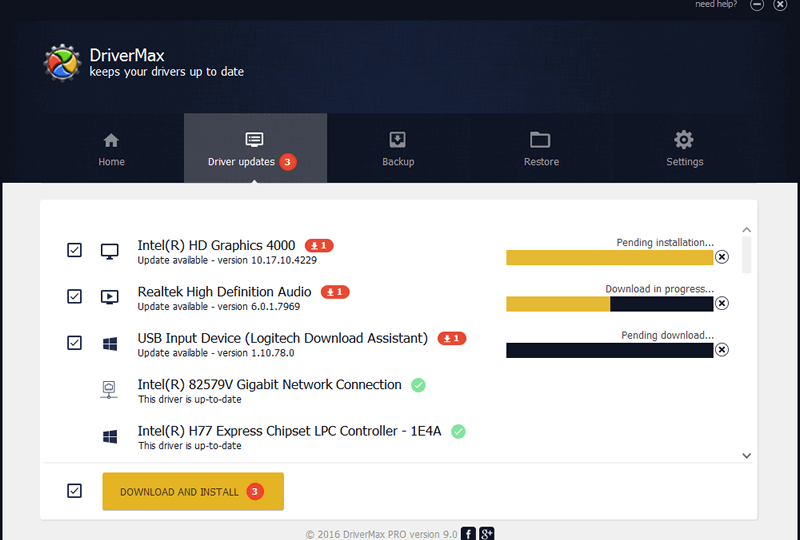Click the monitor icon for Intel HD Graphics
Screen dimensions: 800x540
point(109,251)
